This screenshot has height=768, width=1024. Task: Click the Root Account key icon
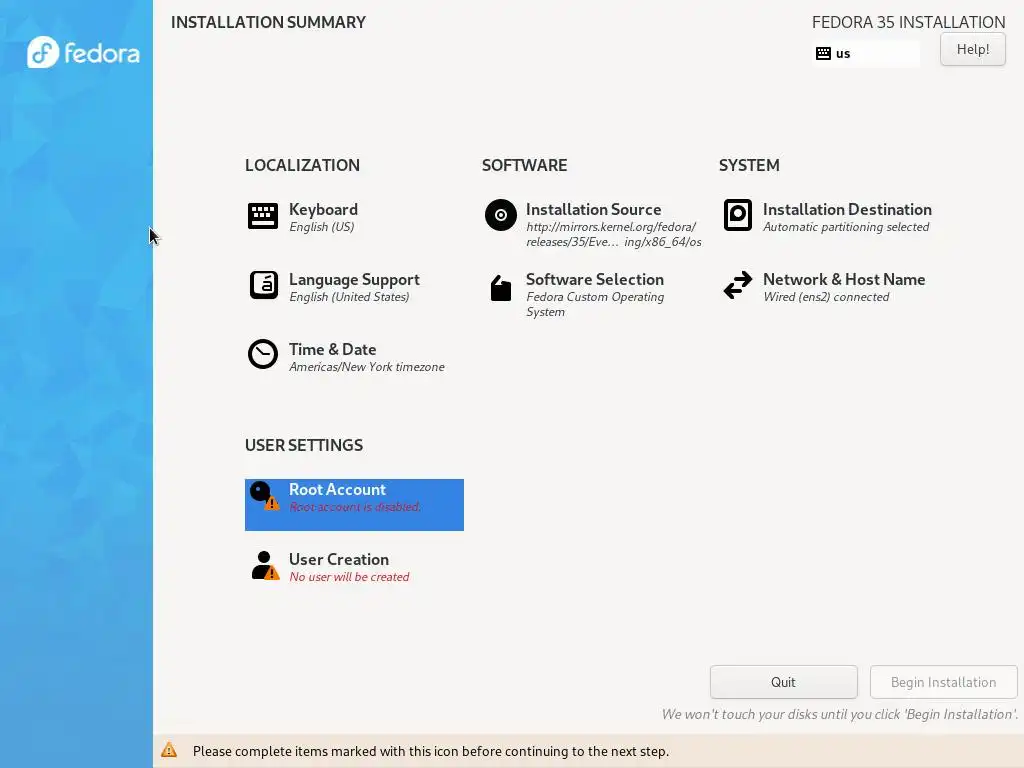pos(264,496)
